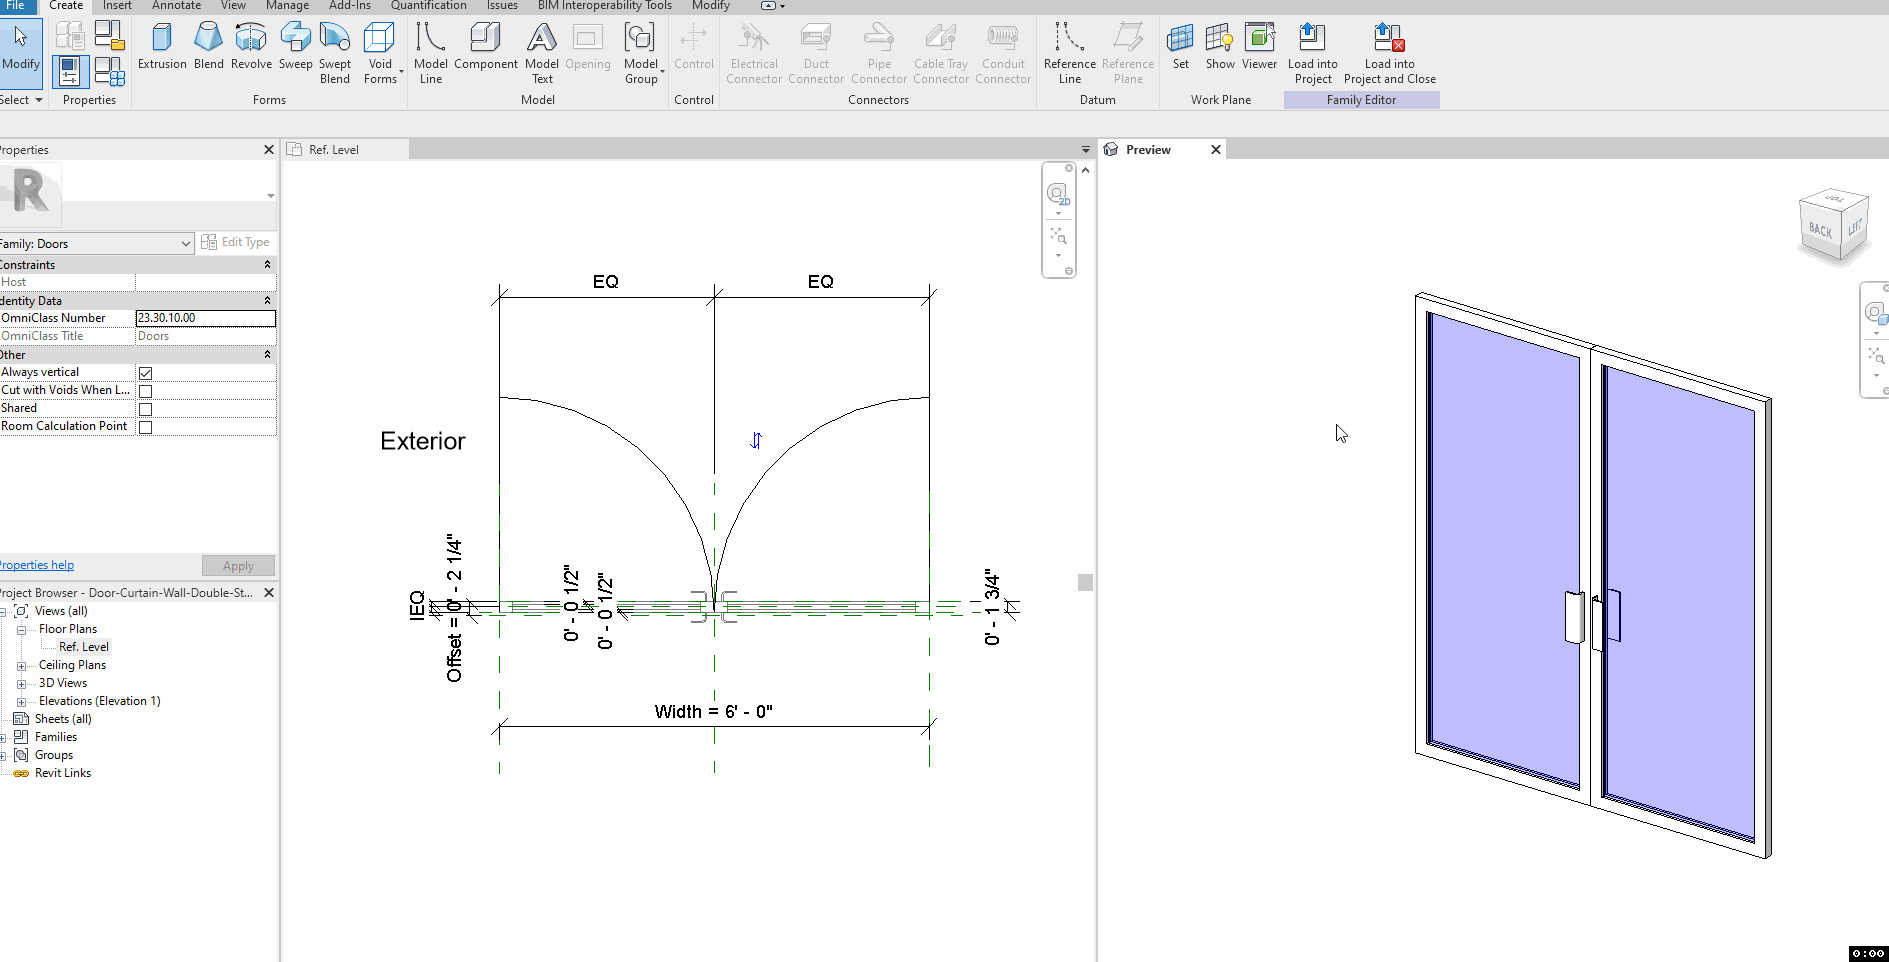Screen dimensions: 1889x962
Task: Select the Model Line tool
Action: 431,54
